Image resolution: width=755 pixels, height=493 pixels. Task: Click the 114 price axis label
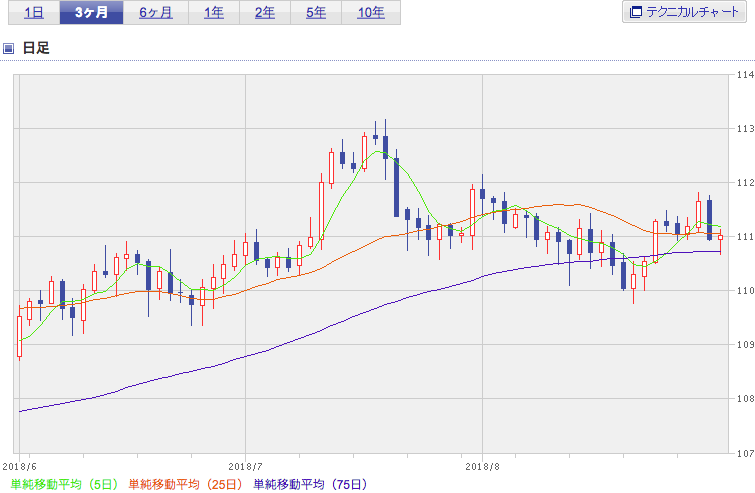tap(745, 75)
